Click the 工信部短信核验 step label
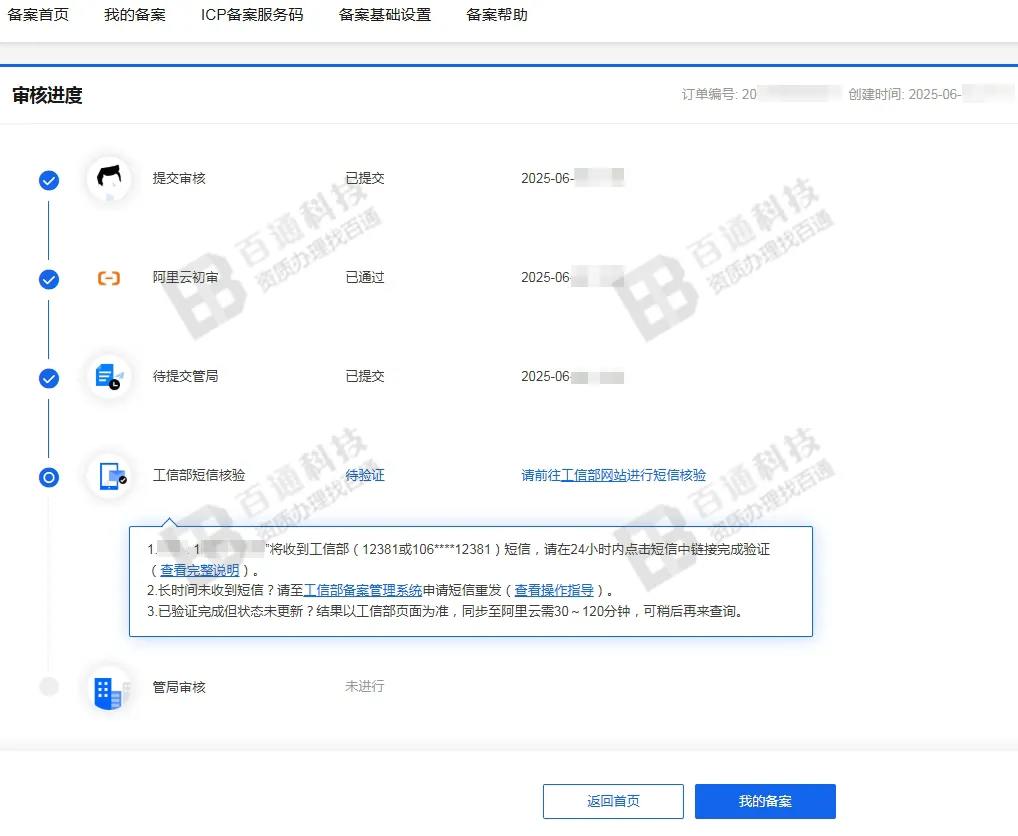Viewport: 1018px width, 836px height. [199, 475]
